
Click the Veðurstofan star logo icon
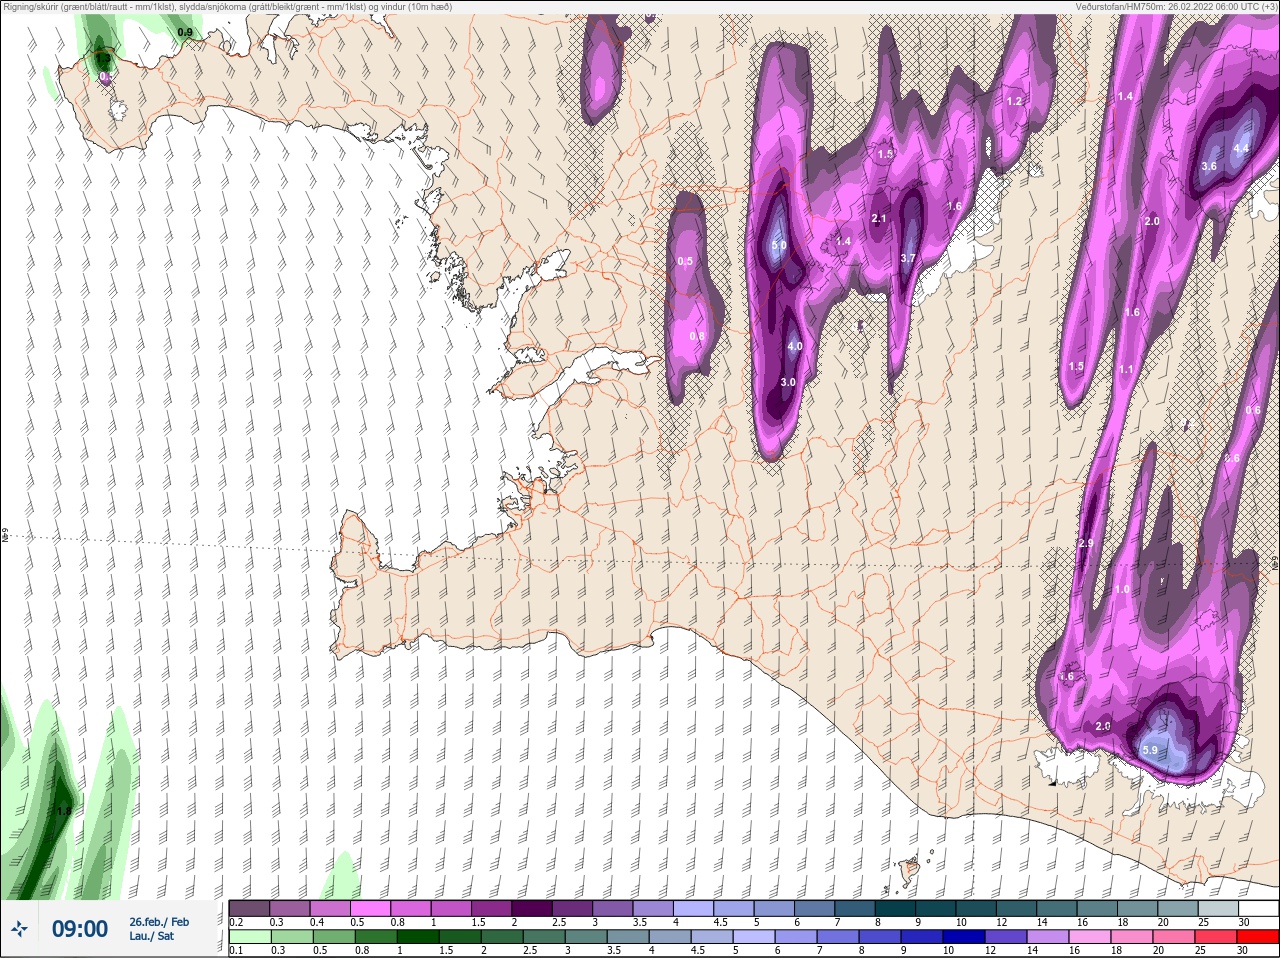20,929
